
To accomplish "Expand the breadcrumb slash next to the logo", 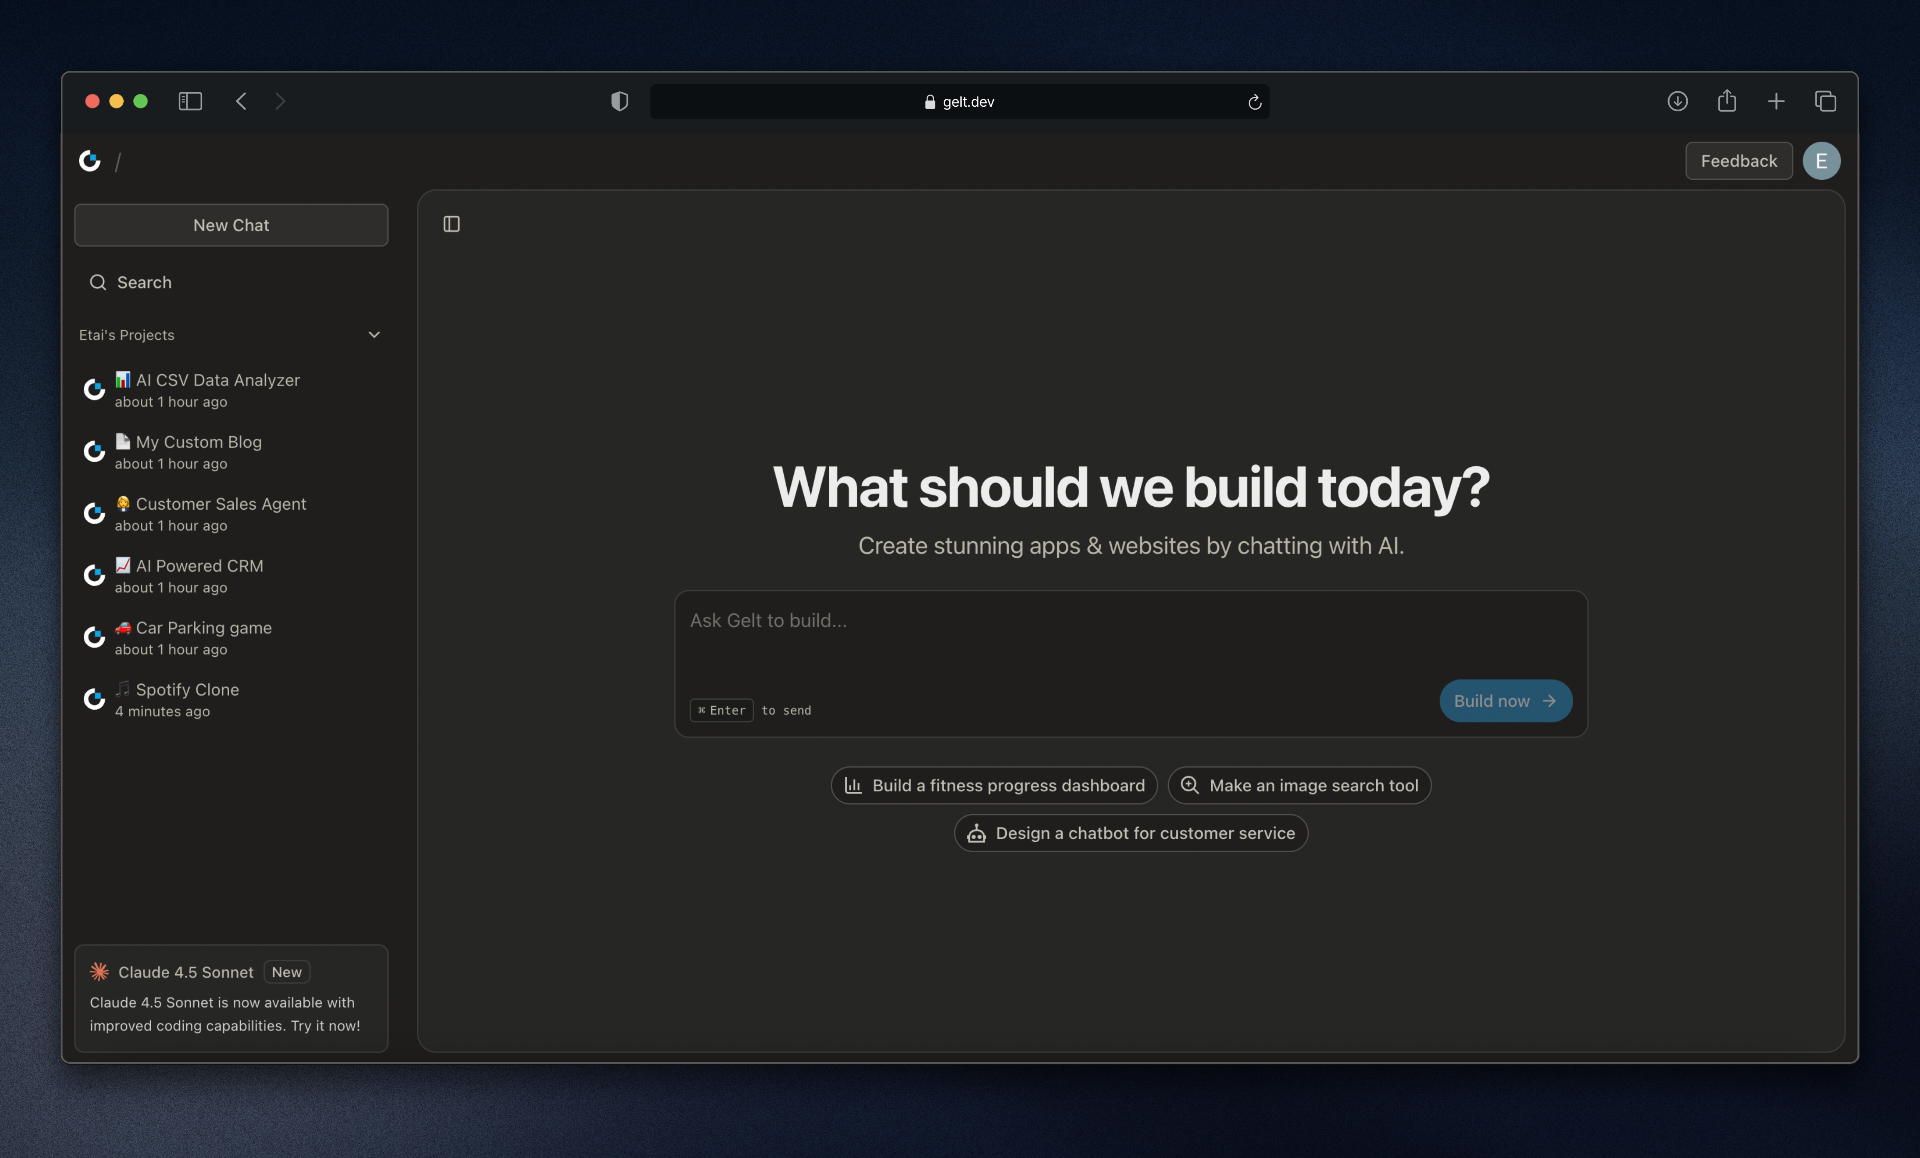I will pos(118,161).
